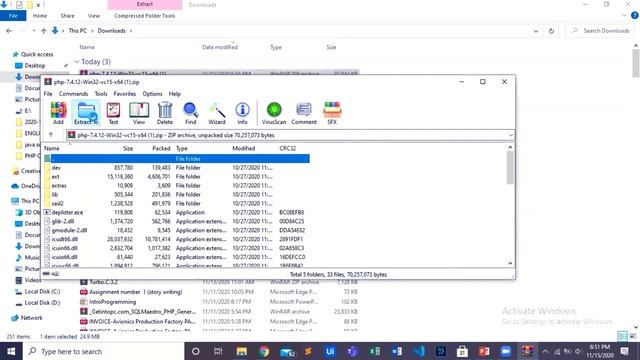Open Explorer Home ribbon tab
This screenshot has width=640, height=360.
coord(40,16)
